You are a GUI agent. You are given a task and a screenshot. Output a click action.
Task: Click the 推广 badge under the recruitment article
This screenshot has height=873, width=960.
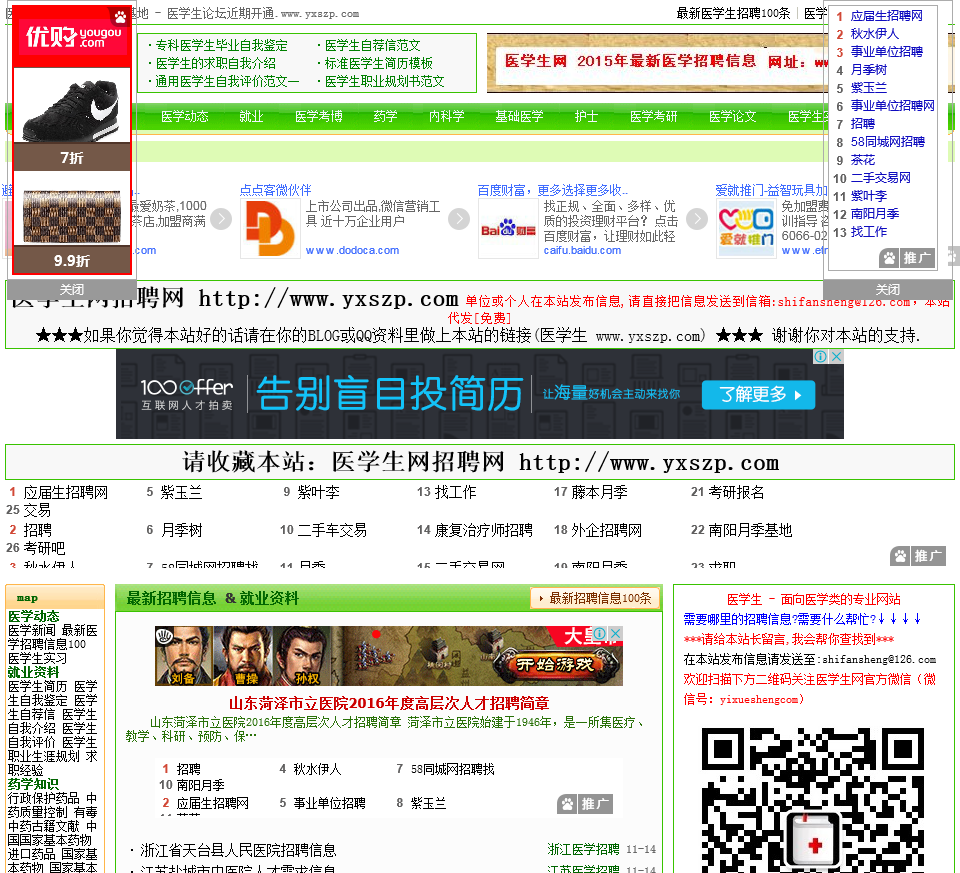click(x=585, y=804)
